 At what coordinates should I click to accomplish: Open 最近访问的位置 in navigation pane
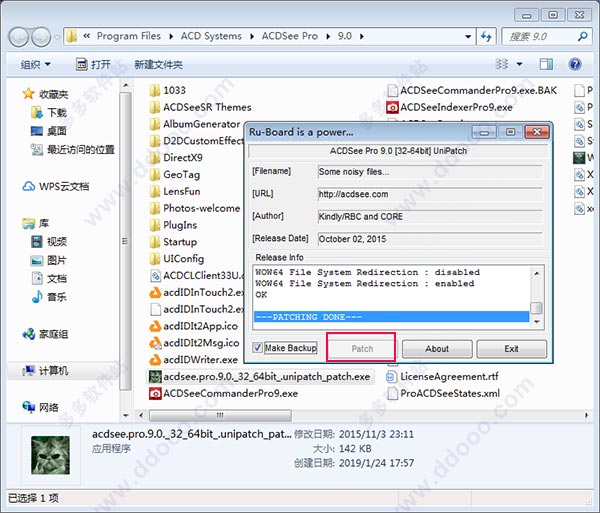[73, 149]
